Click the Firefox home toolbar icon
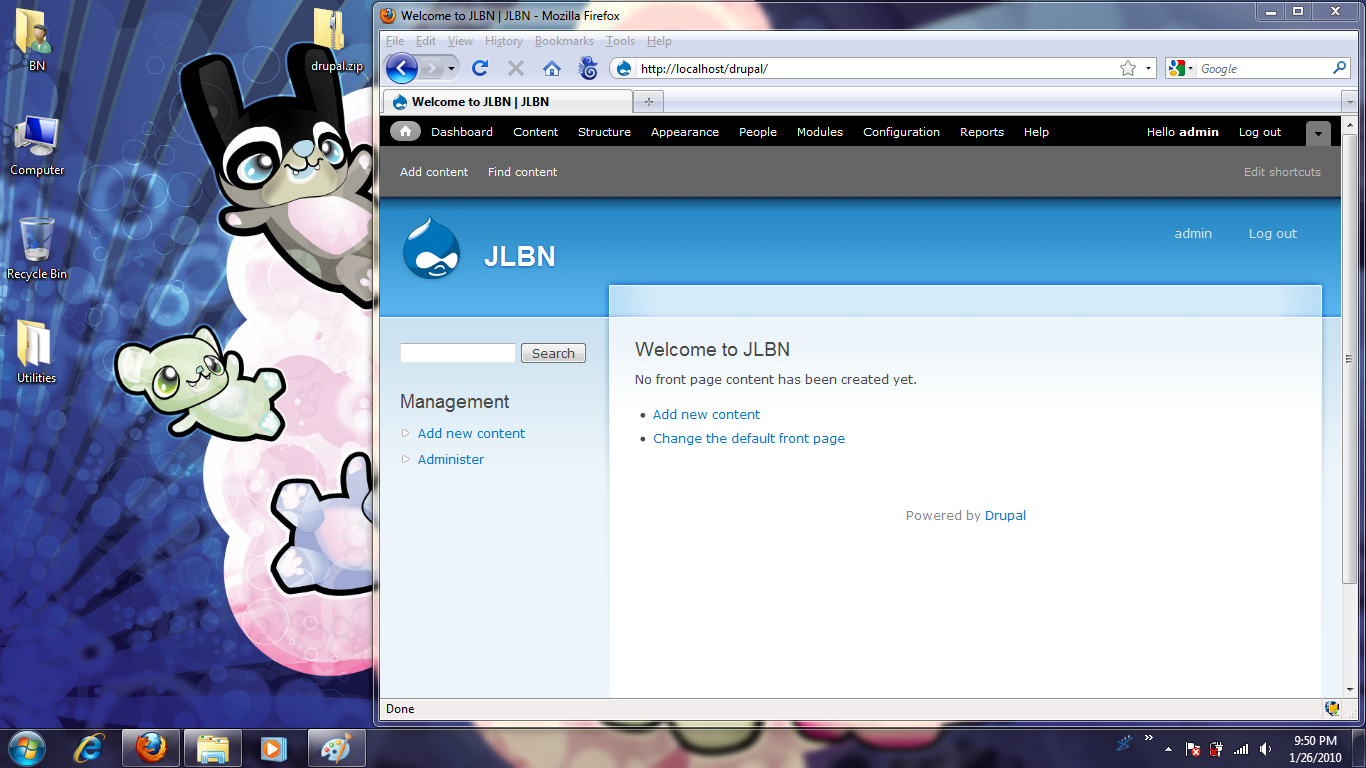The width and height of the screenshot is (1366, 768). click(551, 68)
